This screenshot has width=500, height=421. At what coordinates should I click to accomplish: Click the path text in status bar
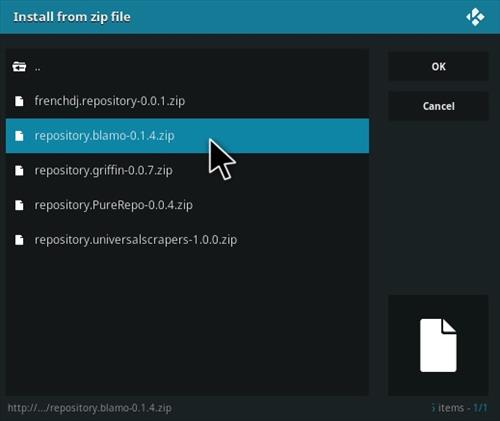(x=90, y=408)
